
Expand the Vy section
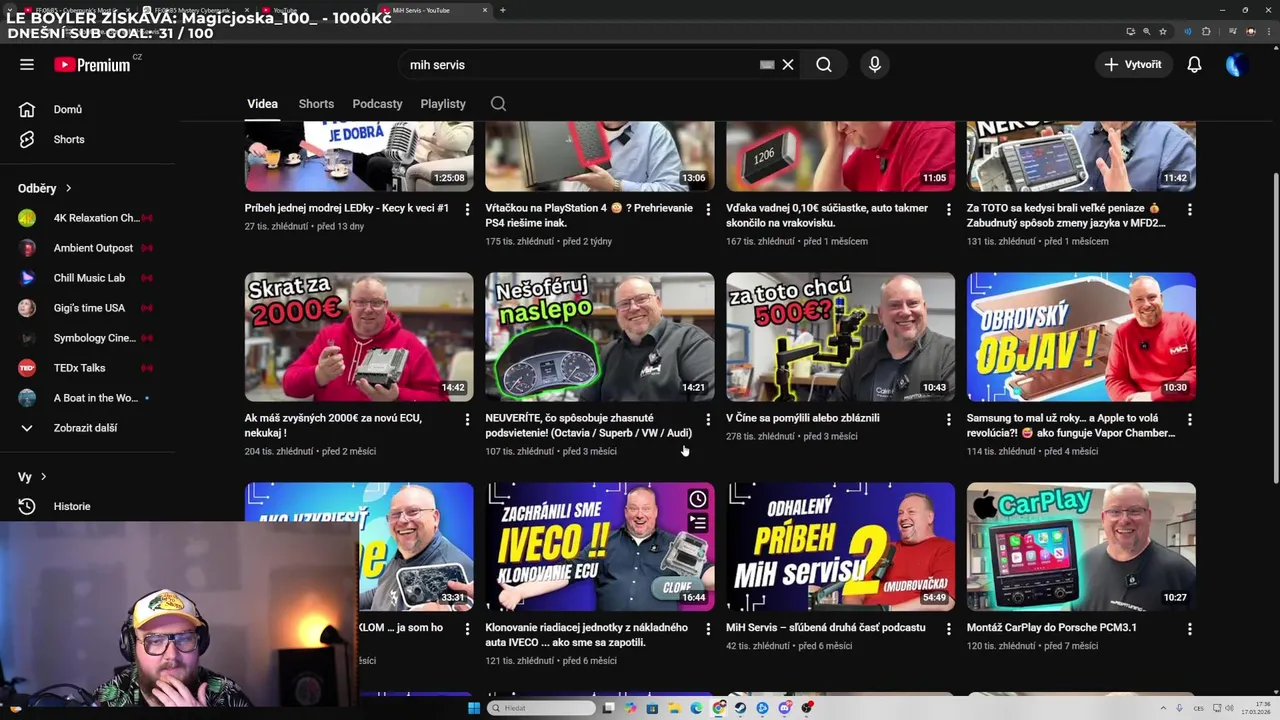32,477
